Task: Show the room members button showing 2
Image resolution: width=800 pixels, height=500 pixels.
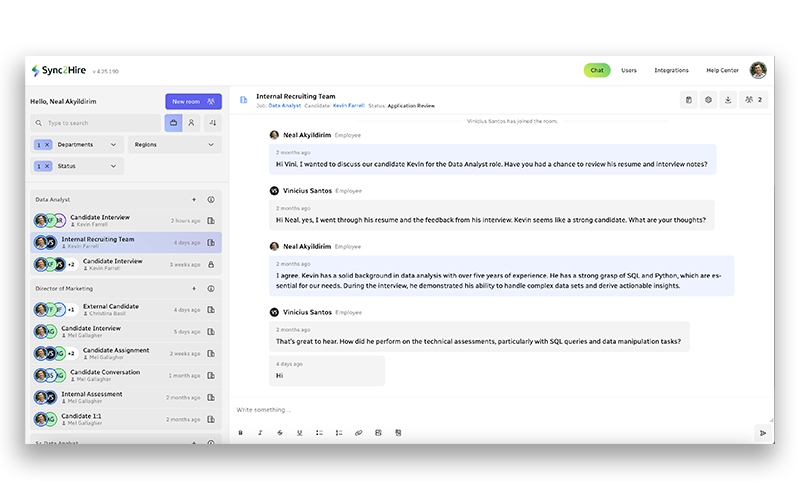Action: tap(754, 100)
